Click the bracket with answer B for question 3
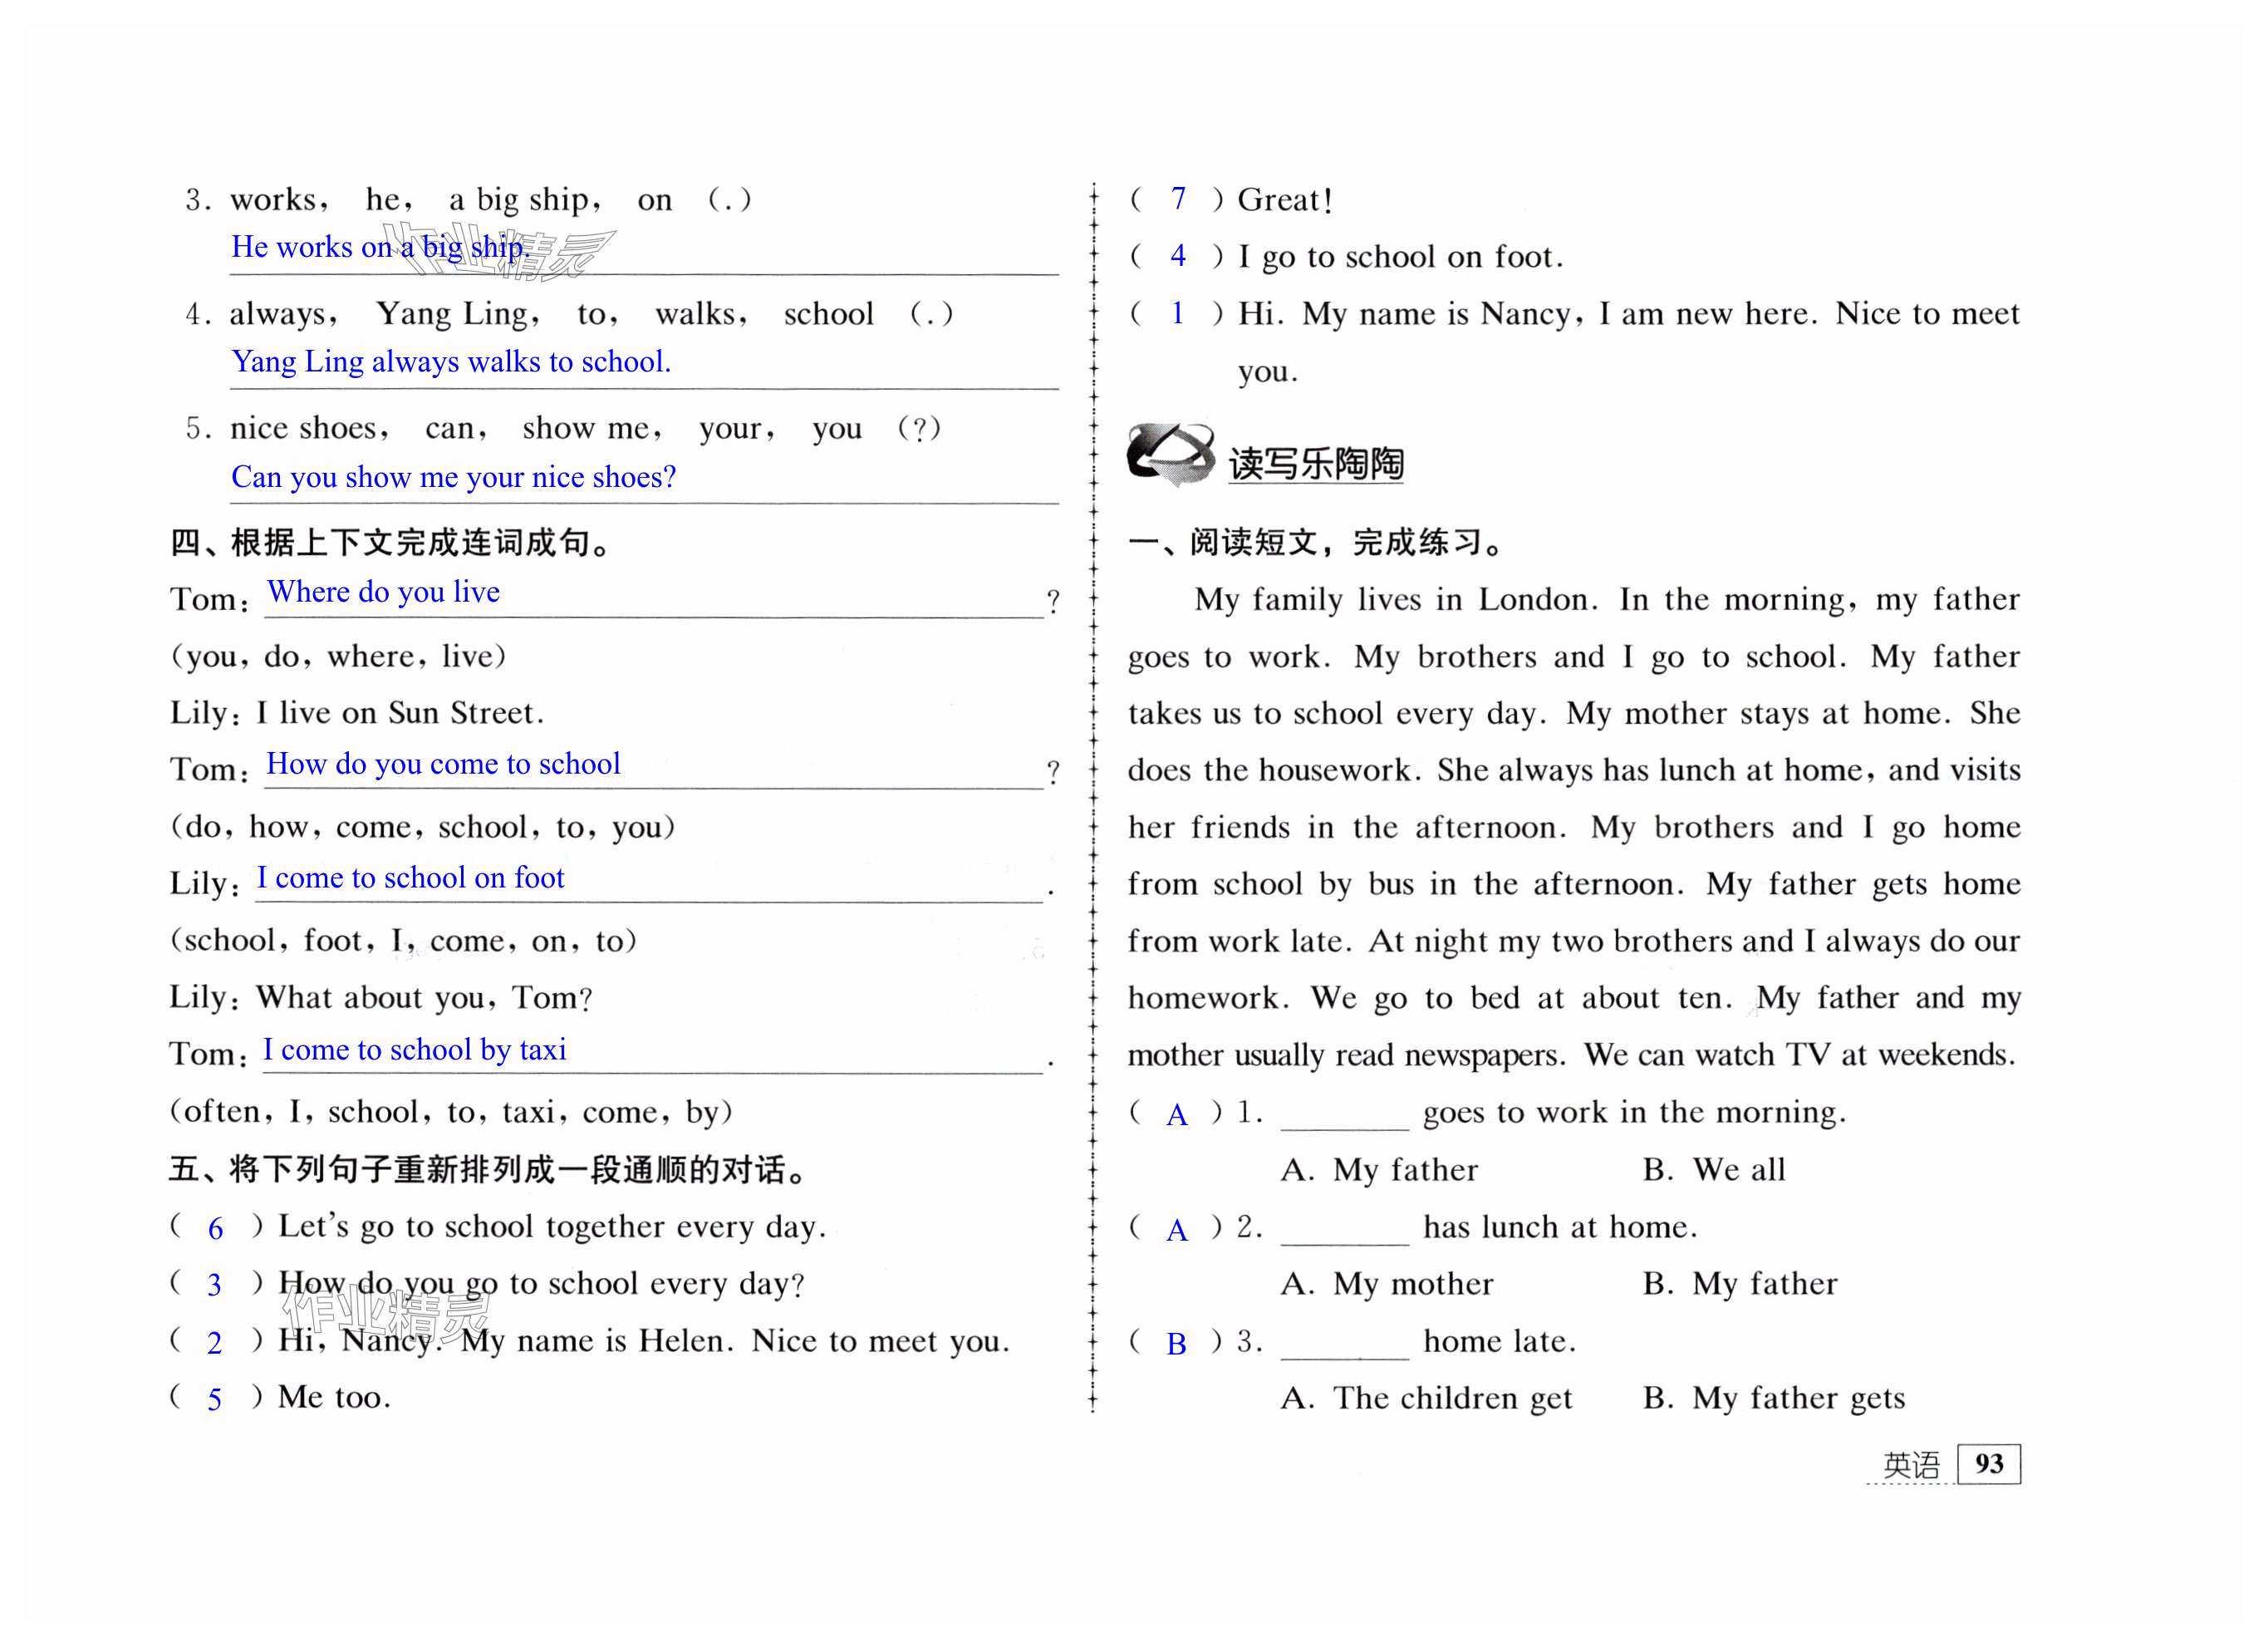This screenshot has height=1647, width=2268. point(1176,1343)
